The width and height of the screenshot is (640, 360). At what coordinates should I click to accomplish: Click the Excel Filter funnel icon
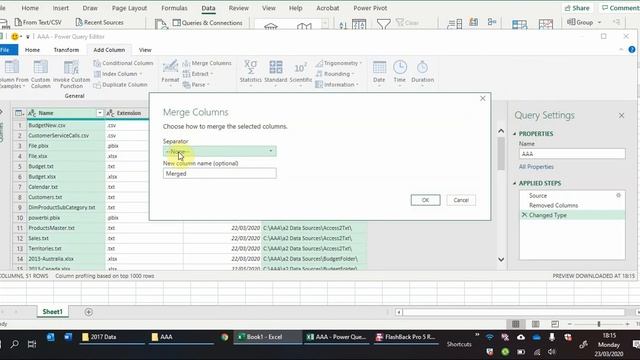[383, 24]
